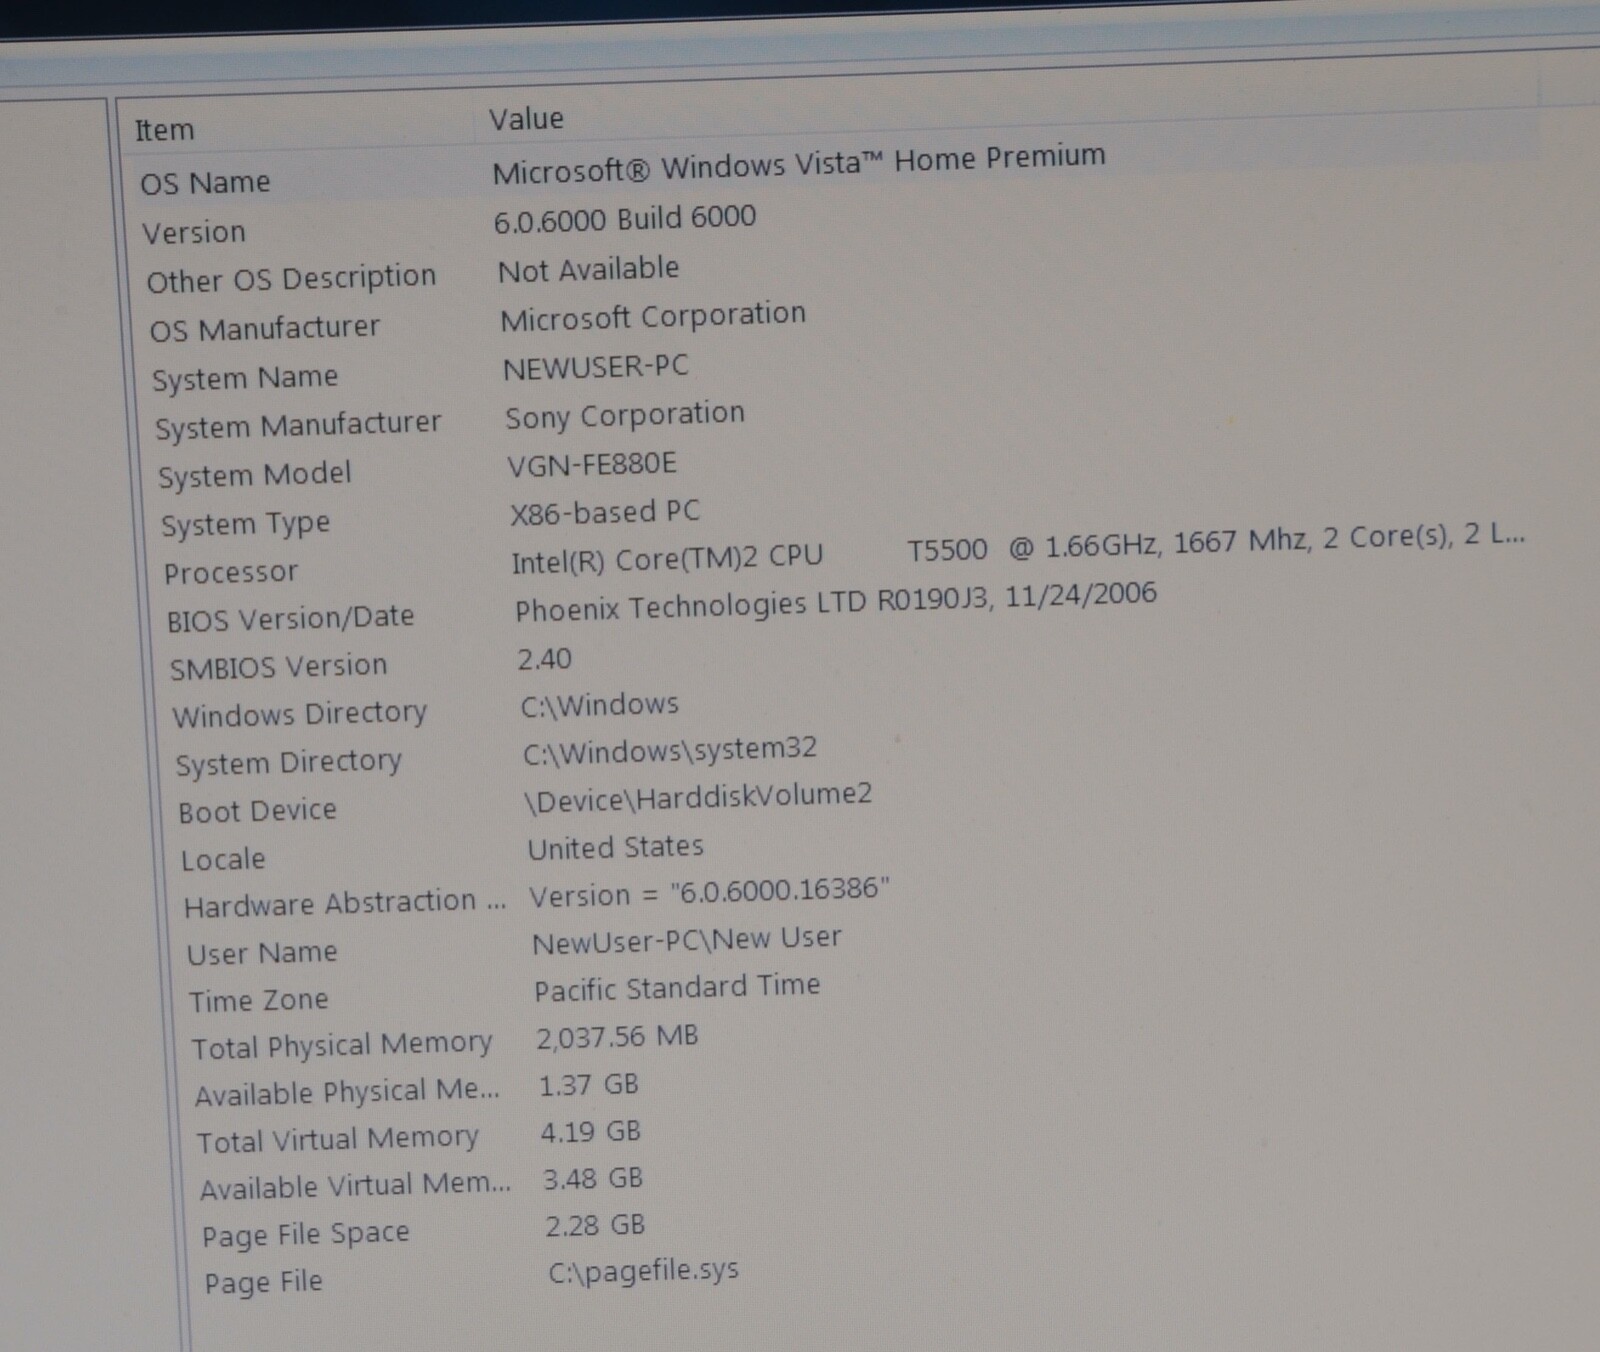Select 'X86-based PC' value

pyautogui.click(x=605, y=513)
